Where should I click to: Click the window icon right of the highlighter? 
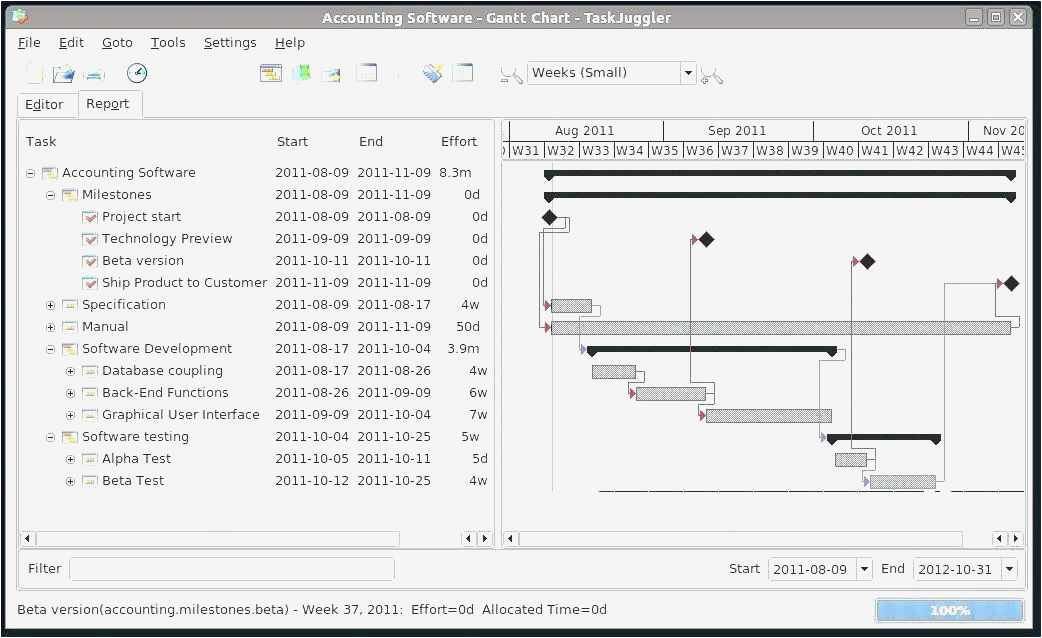tap(463, 72)
